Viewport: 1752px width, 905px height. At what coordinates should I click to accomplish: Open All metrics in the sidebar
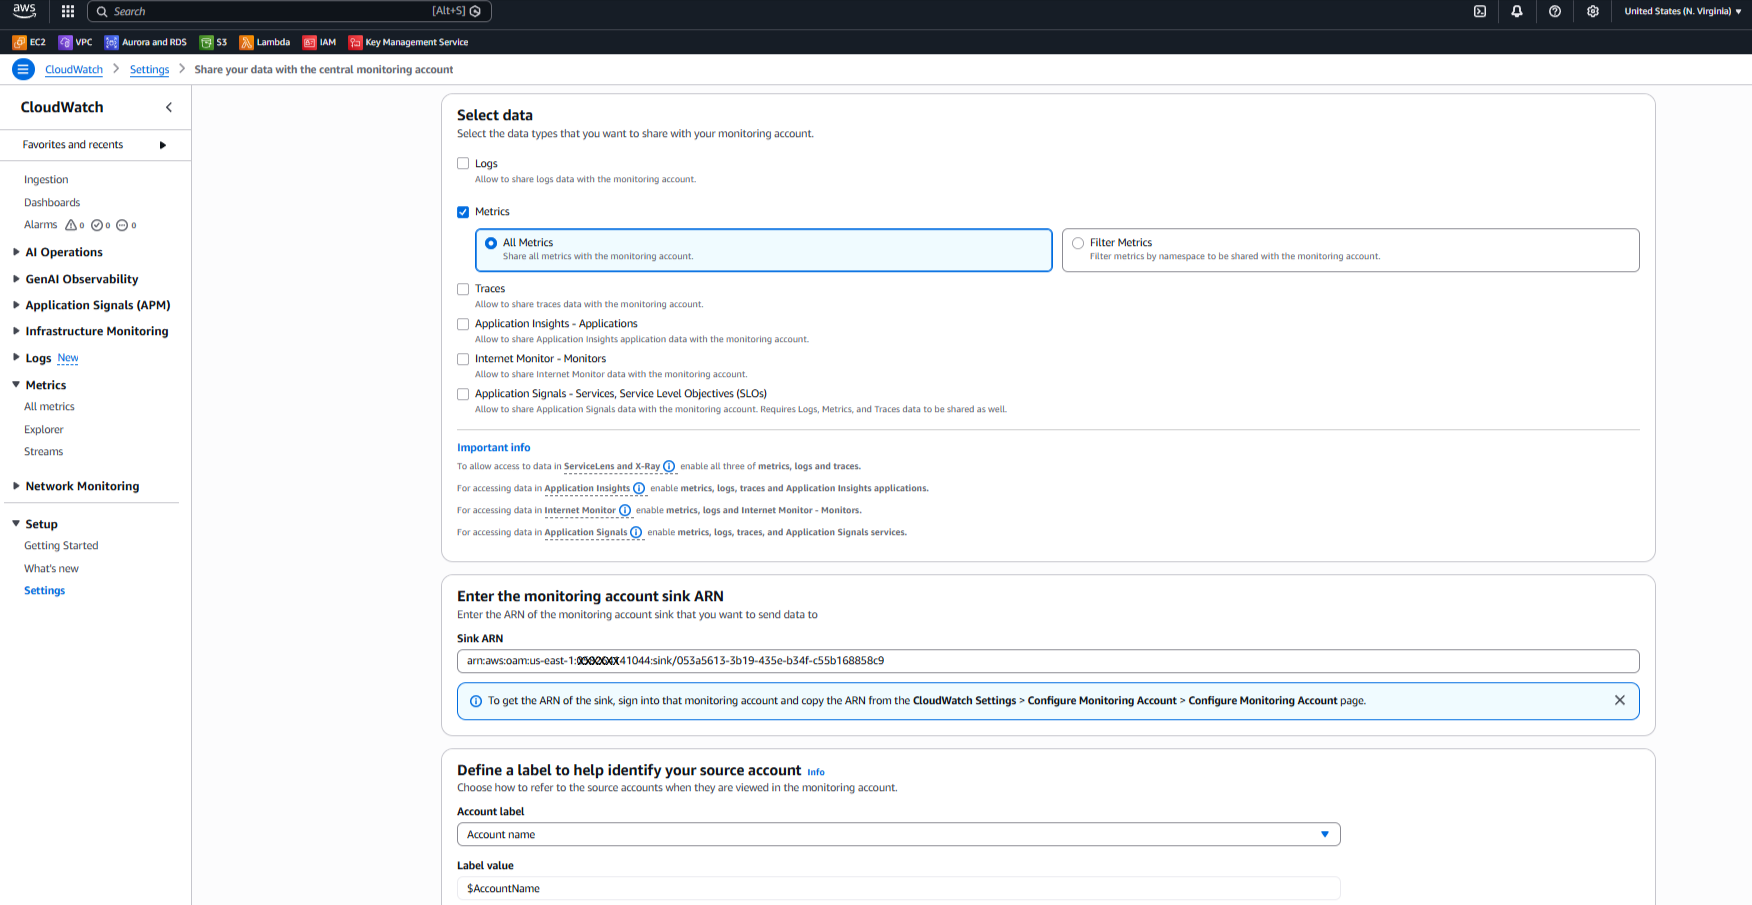(x=49, y=407)
